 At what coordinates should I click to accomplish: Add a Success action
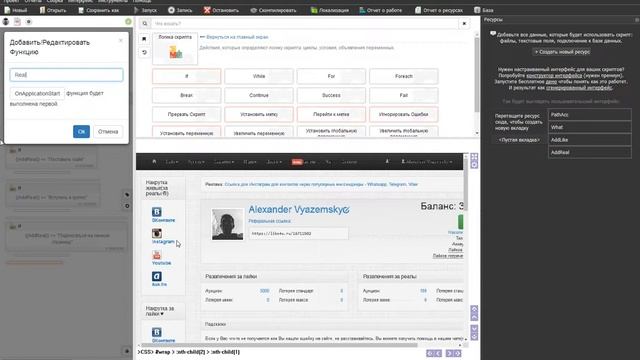331,95
